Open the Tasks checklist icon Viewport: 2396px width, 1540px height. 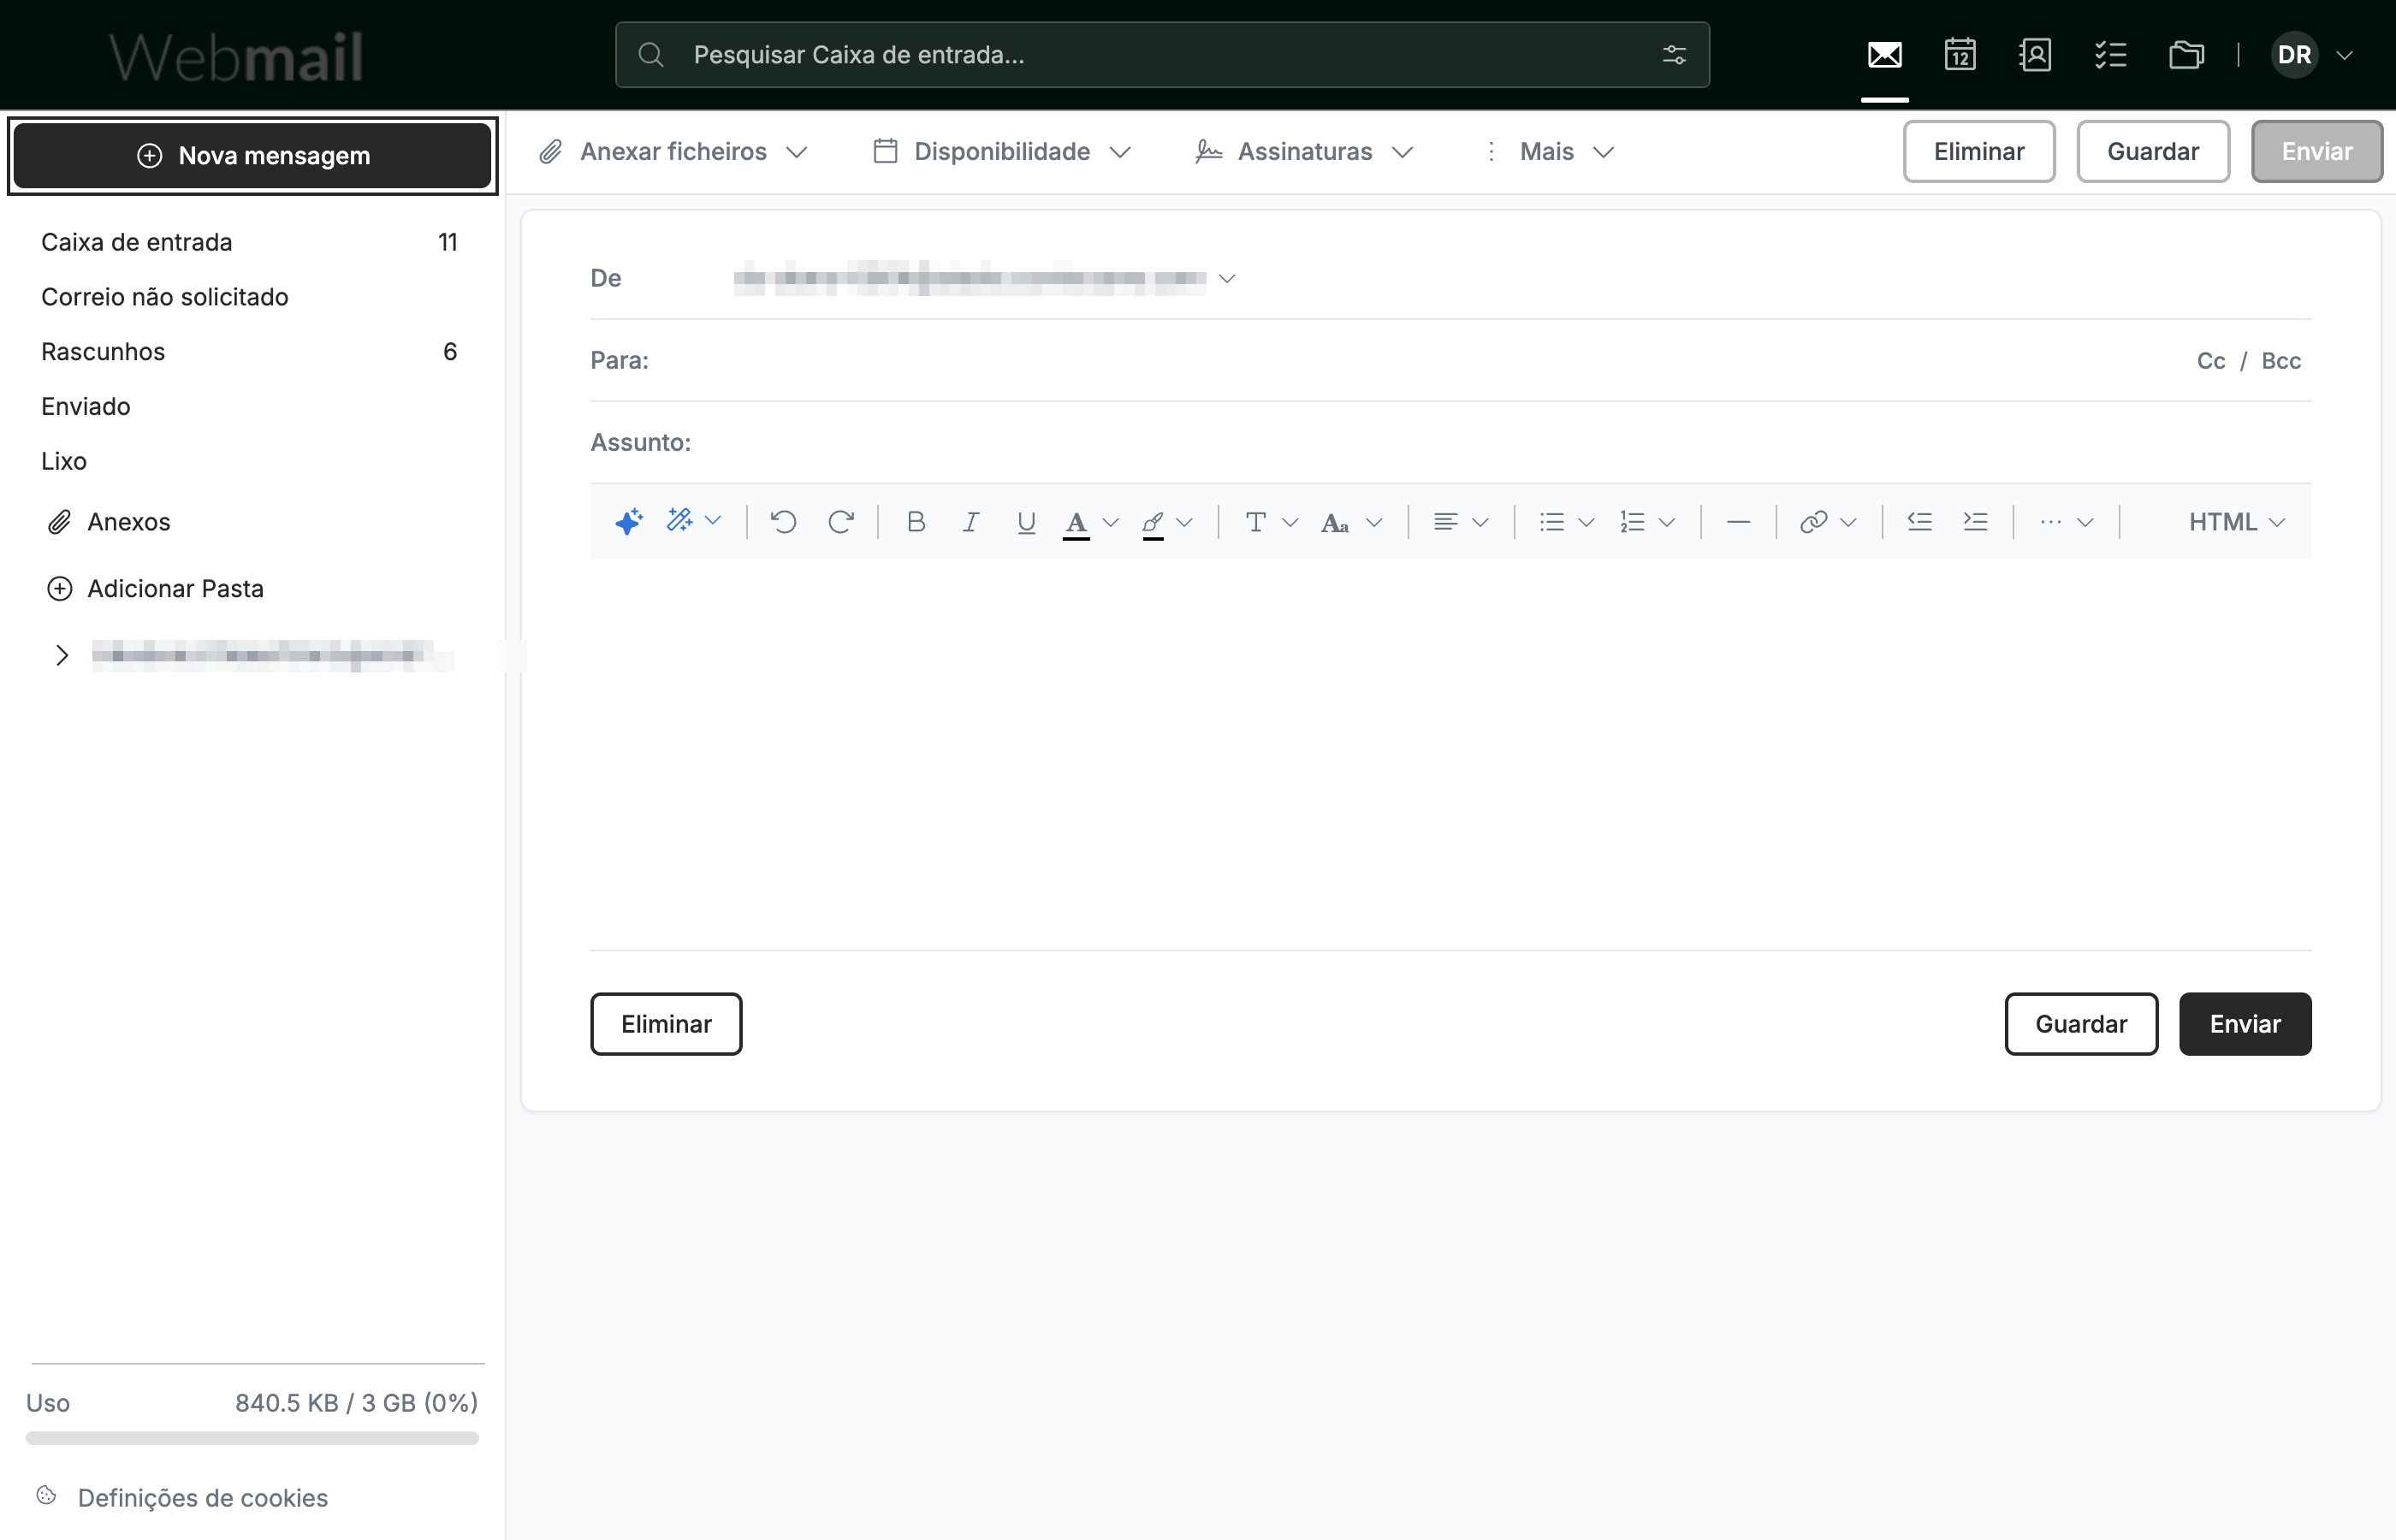point(2110,55)
